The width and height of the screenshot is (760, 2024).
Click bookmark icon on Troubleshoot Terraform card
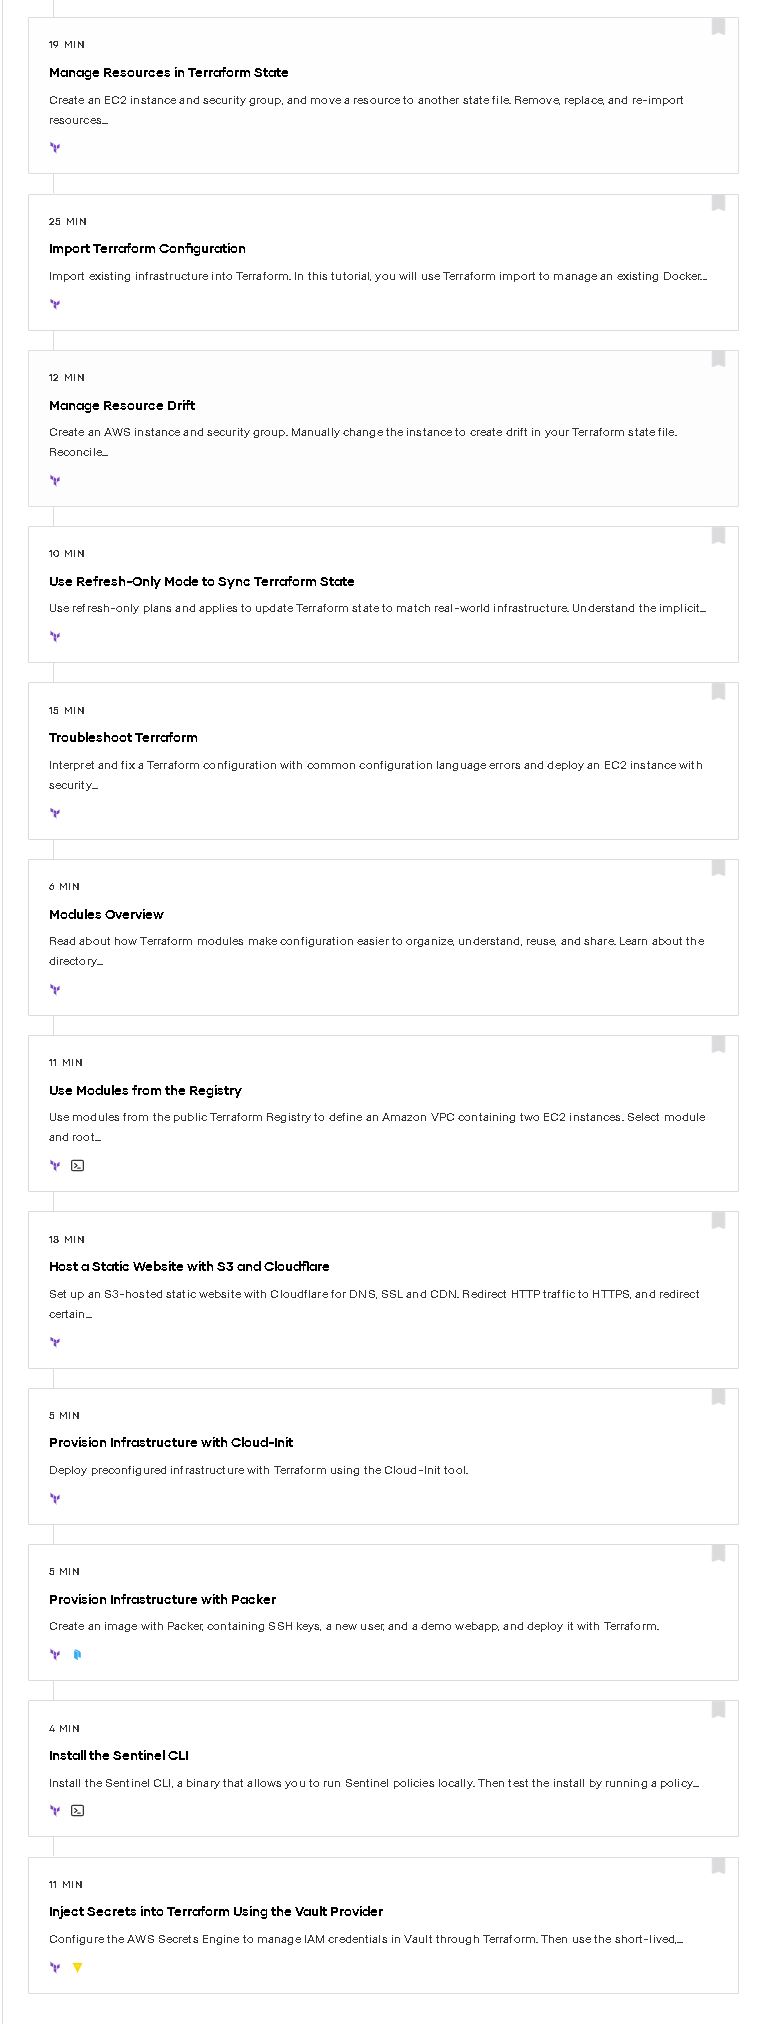pos(718,693)
